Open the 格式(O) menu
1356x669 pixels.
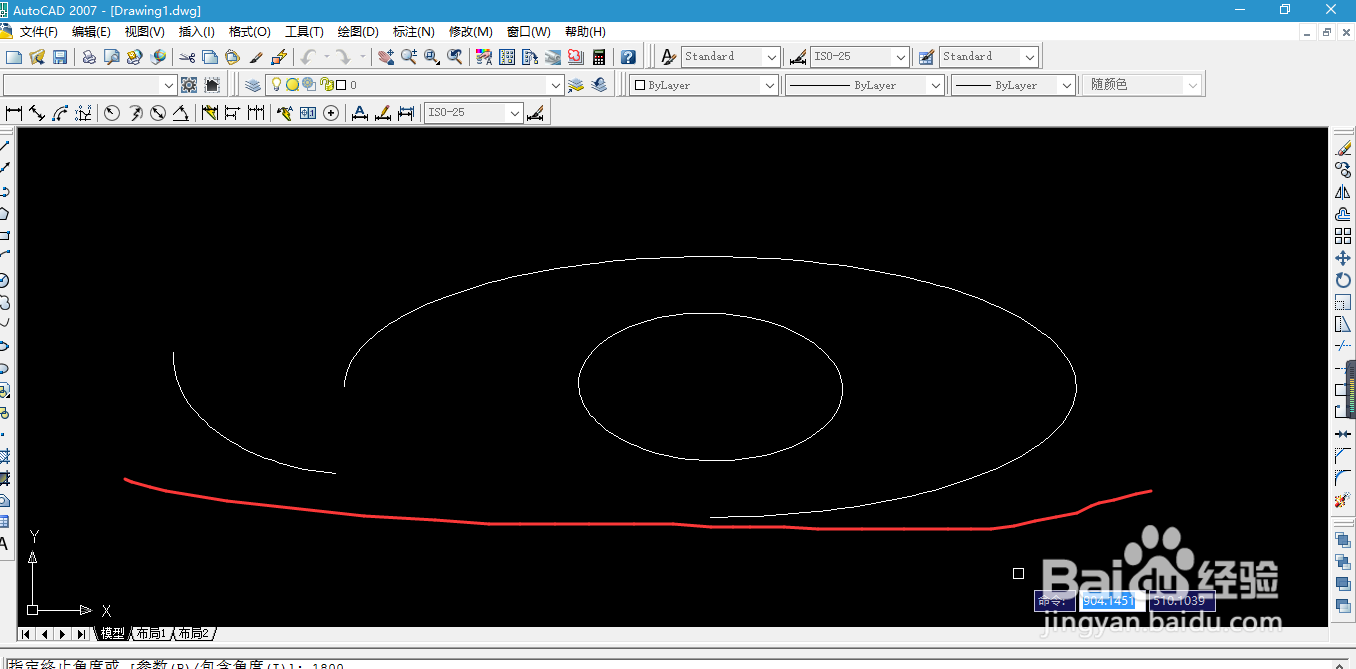click(249, 32)
